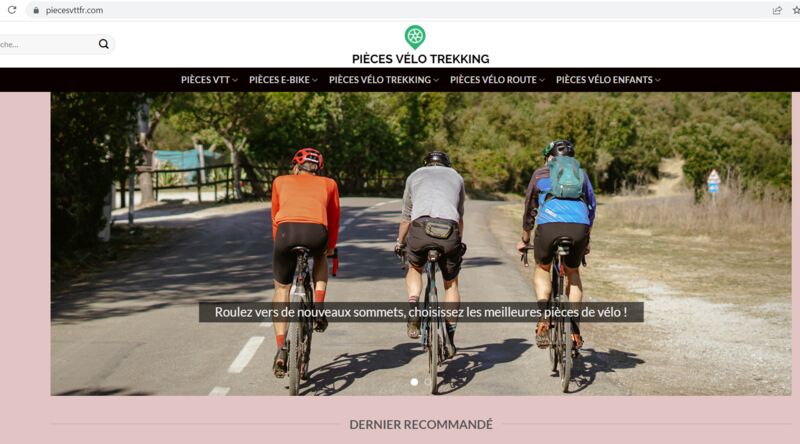This screenshot has width=800, height=444.
Task: Open the Pièces VTT menu item
Action: coord(205,80)
